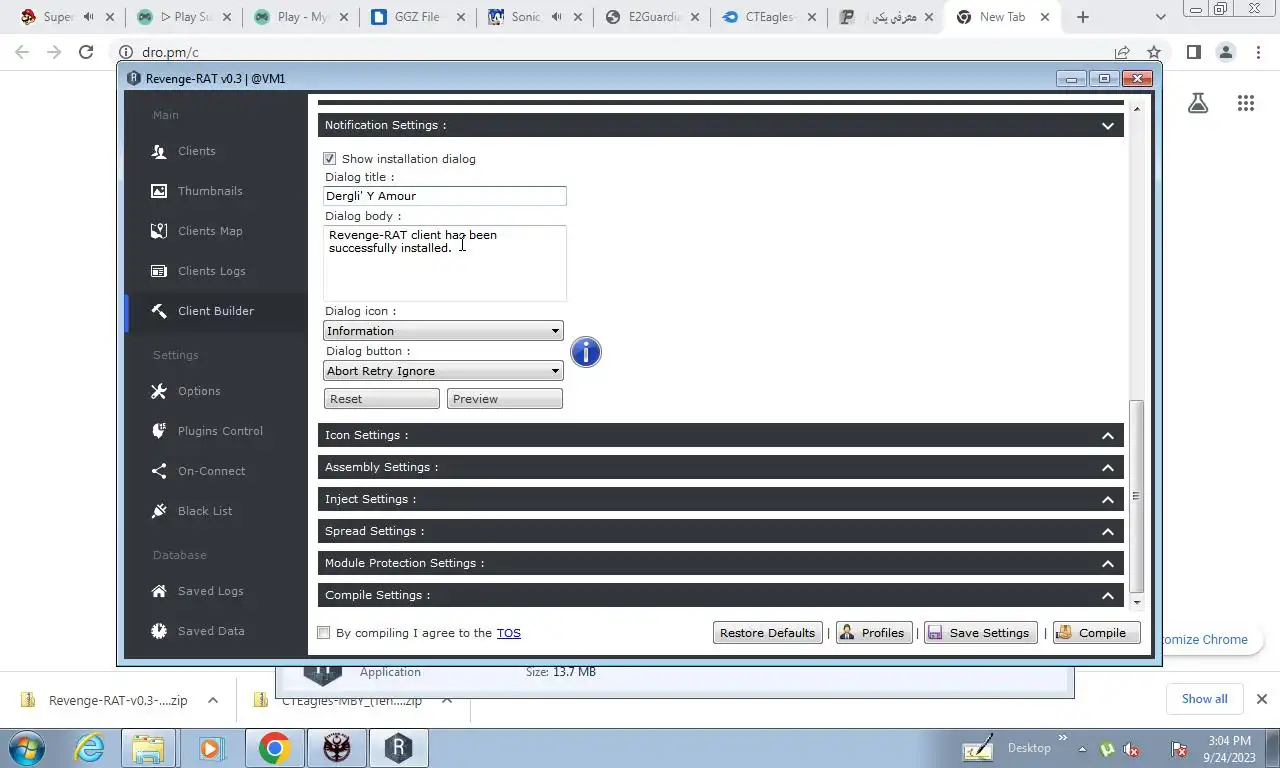Screen dimensions: 1280x768
Task: Click Show all downloads button
Action: click(x=1204, y=699)
